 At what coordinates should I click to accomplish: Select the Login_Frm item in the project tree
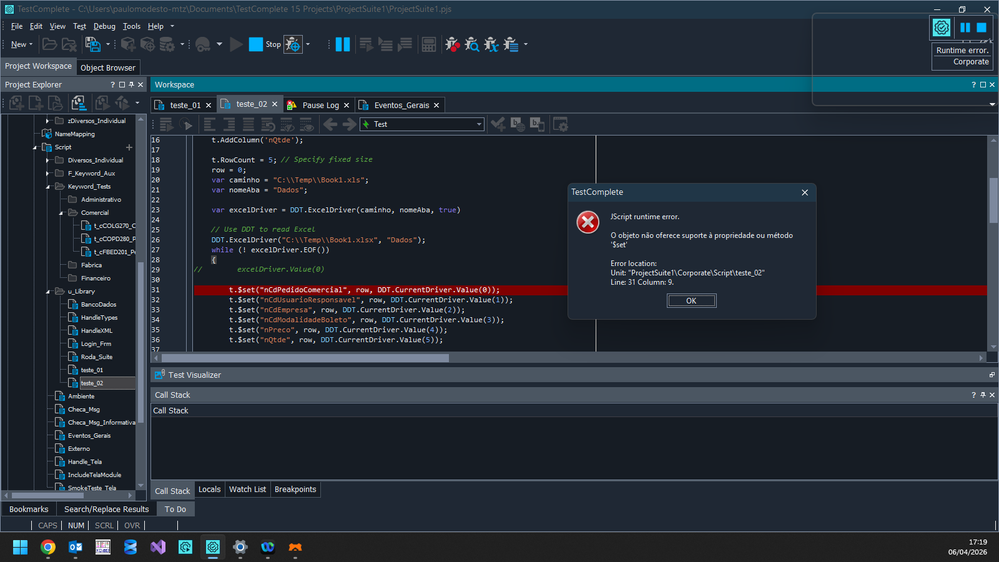click(x=96, y=343)
